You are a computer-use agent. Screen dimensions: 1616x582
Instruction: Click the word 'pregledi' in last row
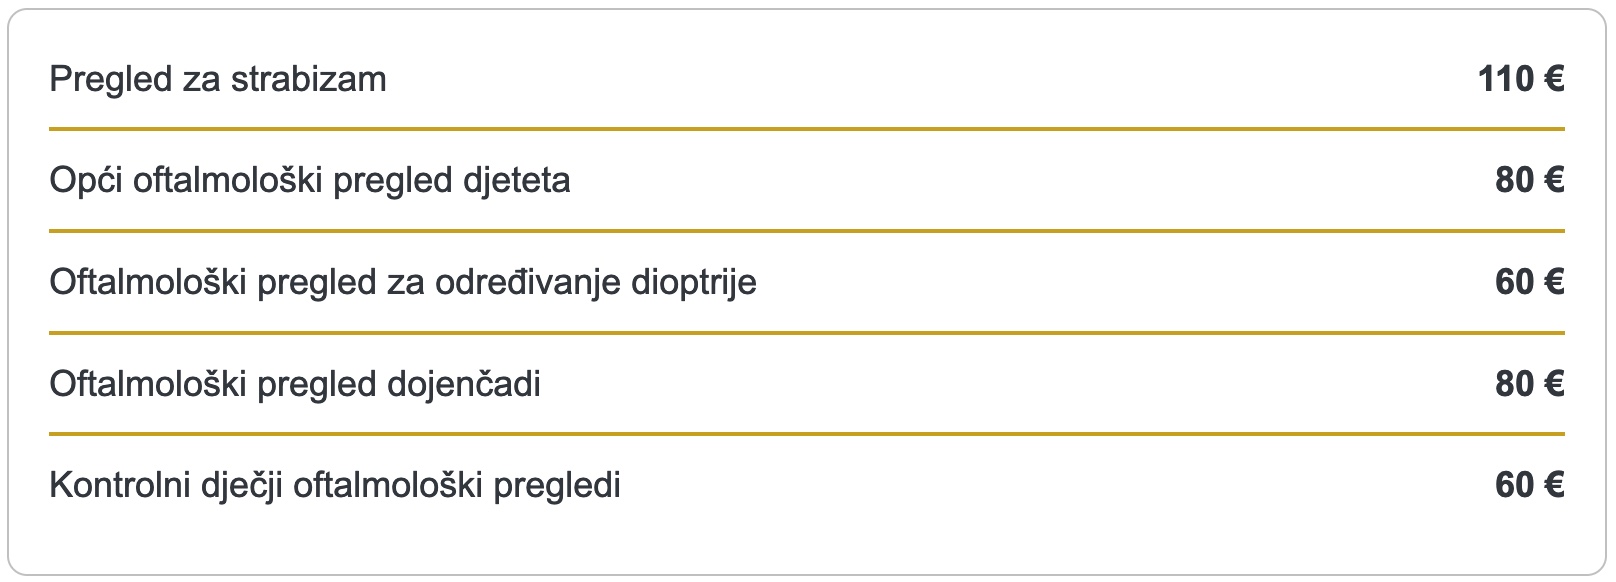pos(557,486)
